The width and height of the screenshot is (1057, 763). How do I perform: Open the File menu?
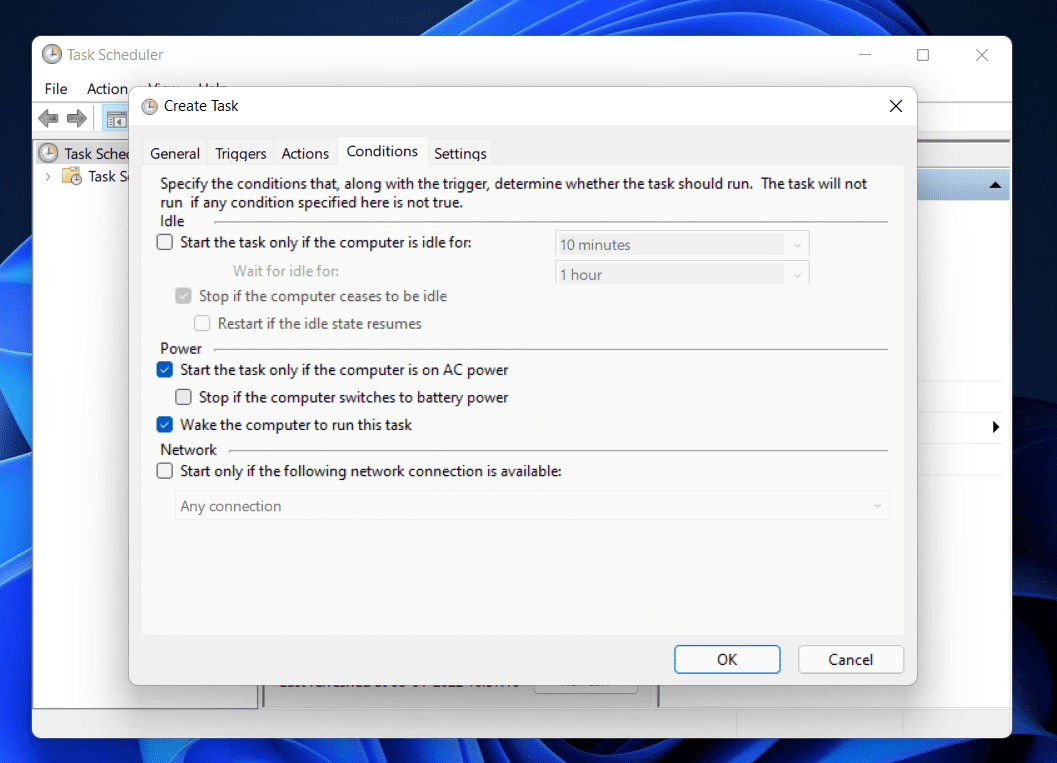click(56, 89)
